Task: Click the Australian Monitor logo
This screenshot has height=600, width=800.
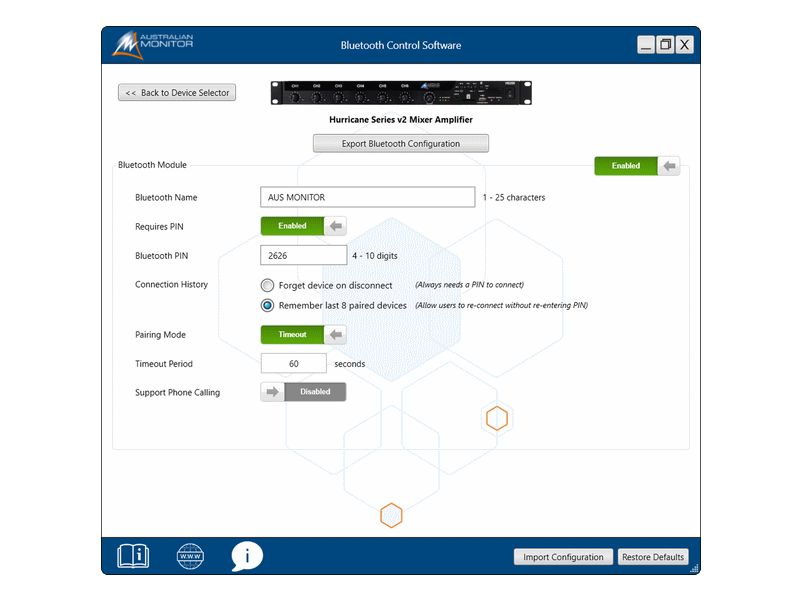Action: [153, 45]
